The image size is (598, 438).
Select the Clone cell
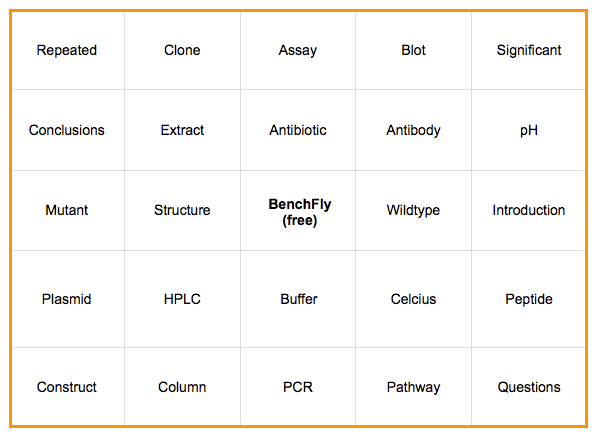pyautogui.click(x=182, y=51)
